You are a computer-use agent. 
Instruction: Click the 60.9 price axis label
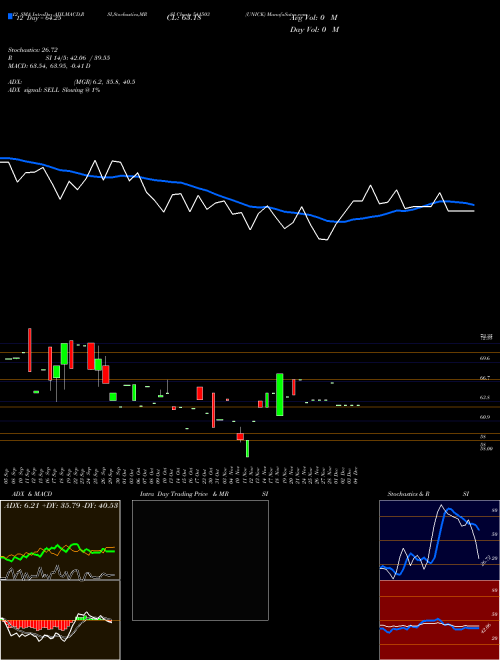485,417
